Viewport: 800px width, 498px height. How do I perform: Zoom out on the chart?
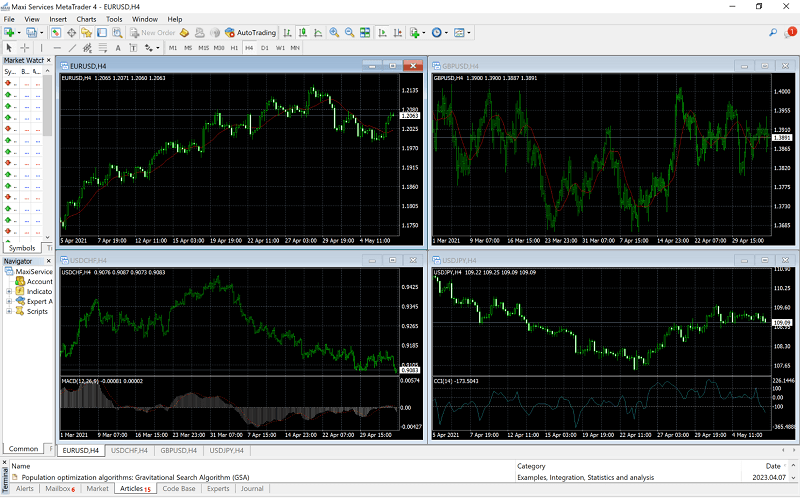[x=349, y=33]
